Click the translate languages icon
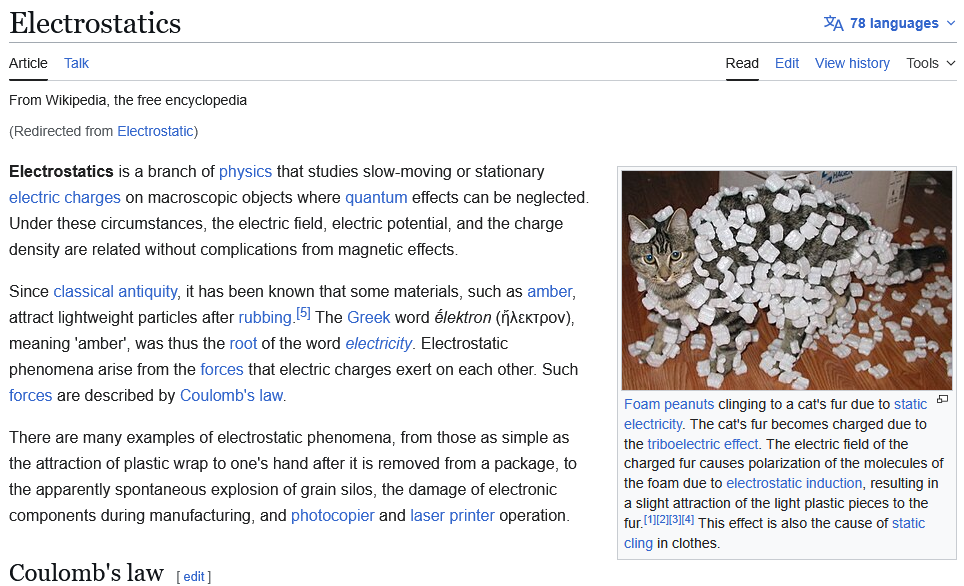Image resolution: width=964 pixels, height=586 pixels. 833,23
